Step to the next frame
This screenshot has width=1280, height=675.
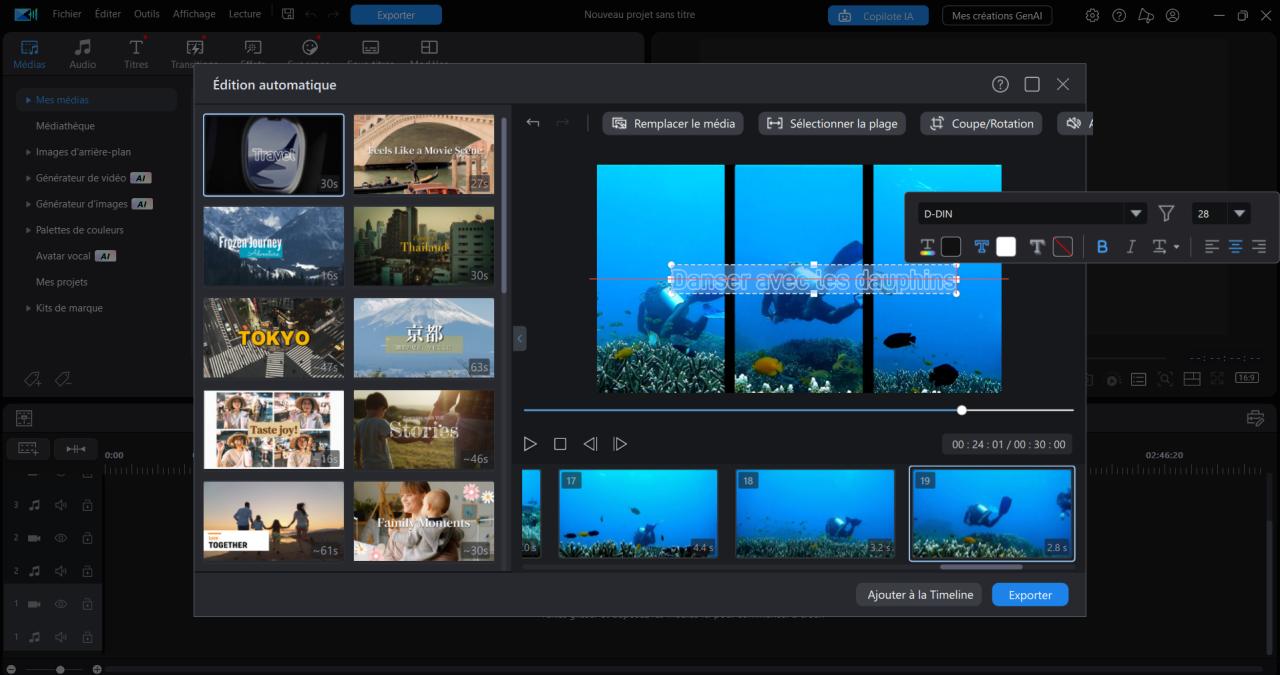coord(620,444)
